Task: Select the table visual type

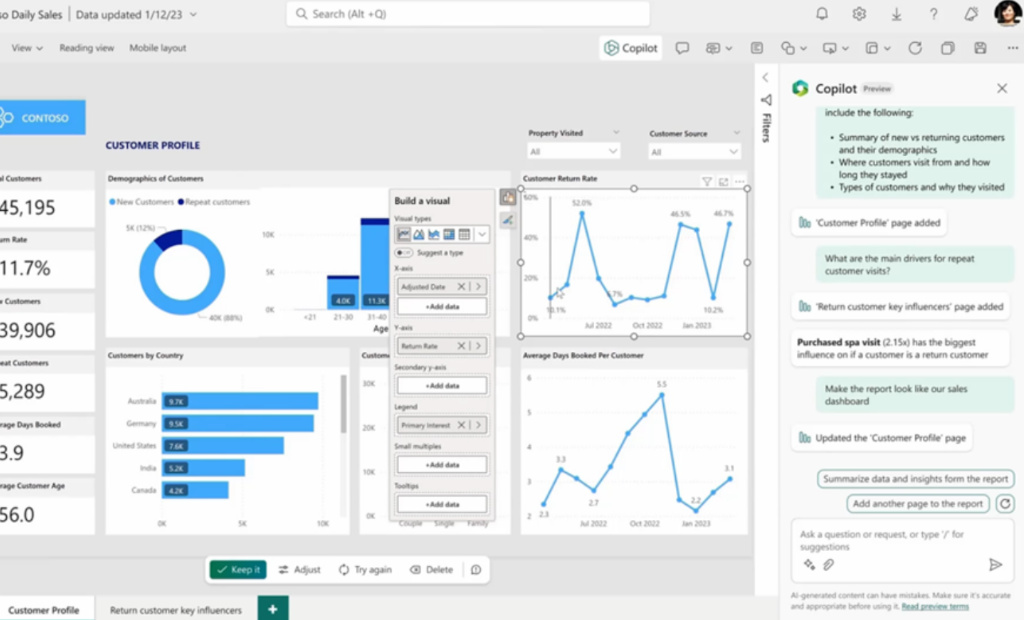Action: coord(464,235)
